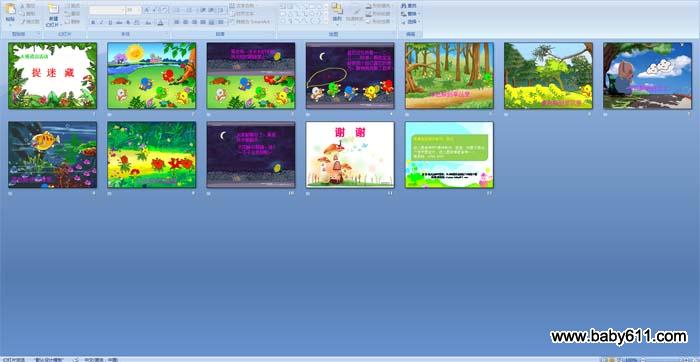
Task: Open the font name combo box
Action: (x=107, y=9)
